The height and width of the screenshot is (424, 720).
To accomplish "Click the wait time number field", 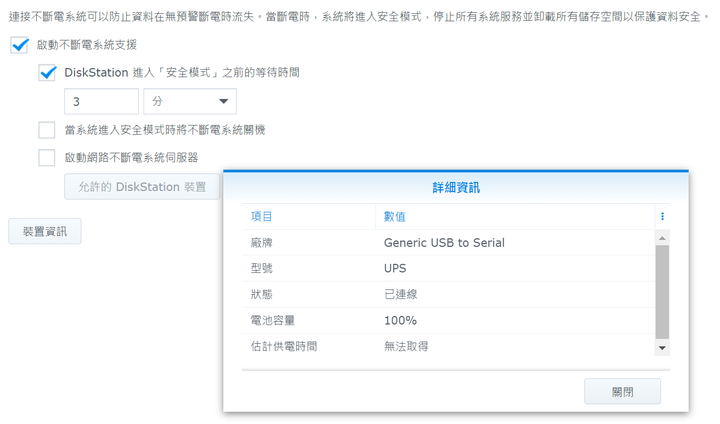I will (x=101, y=102).
